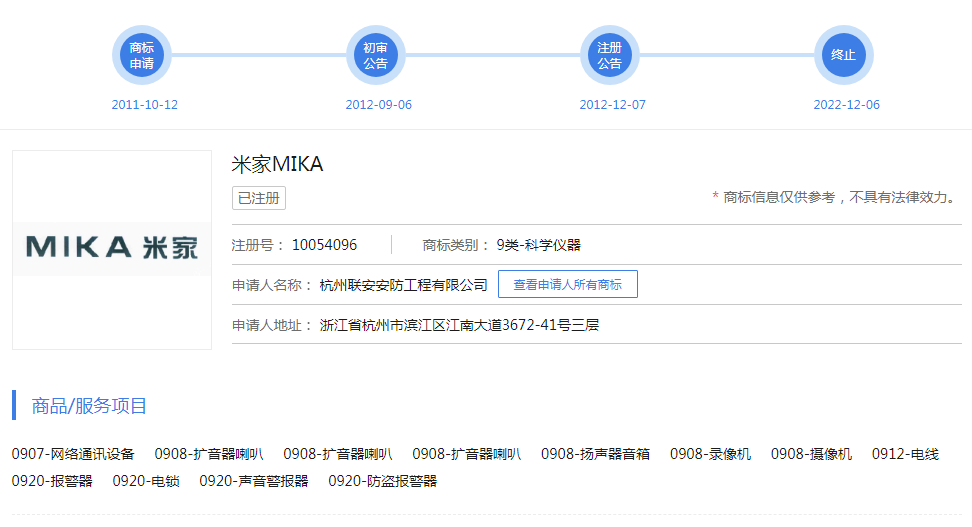Click item 0920-防盗报警器
The height and width of the screenshot is (527, 972).
point(382,481)
